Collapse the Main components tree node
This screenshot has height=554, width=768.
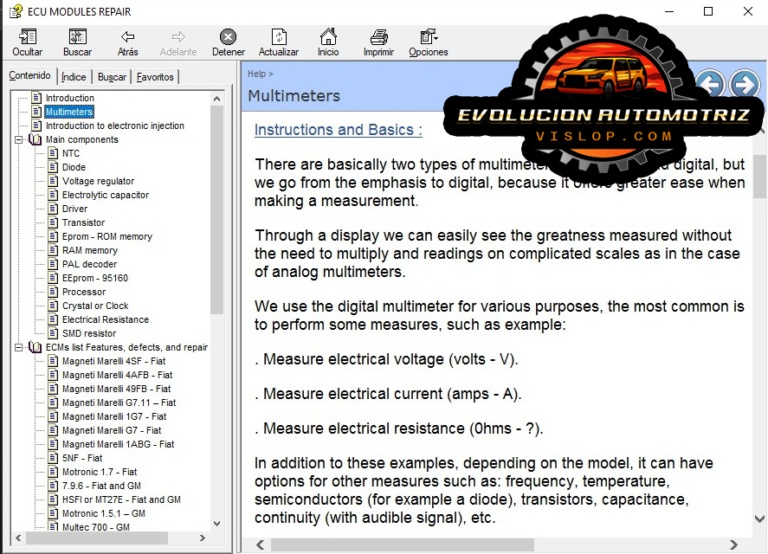point(20,140)
